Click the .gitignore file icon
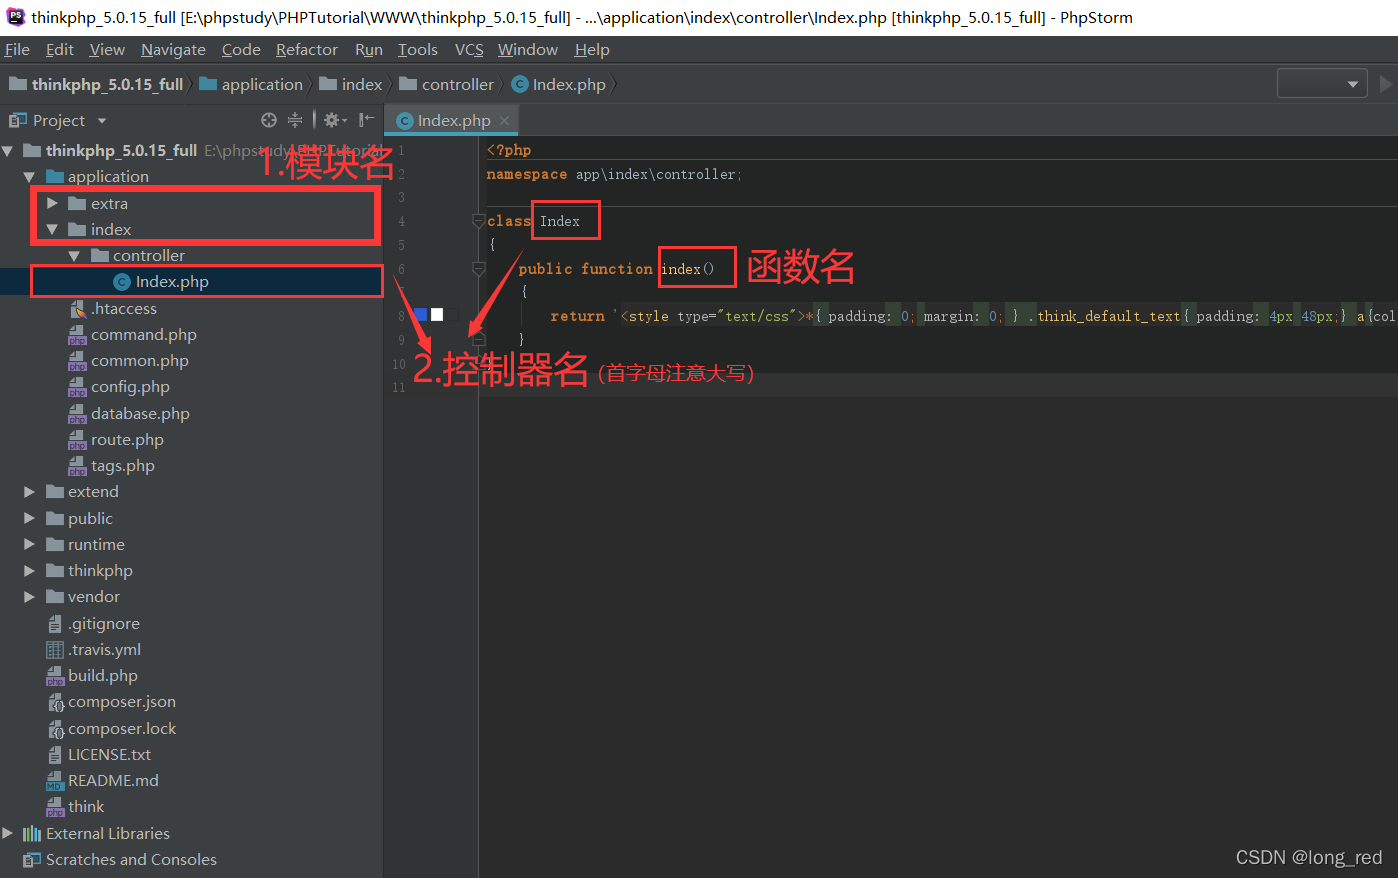 point(55,624)
